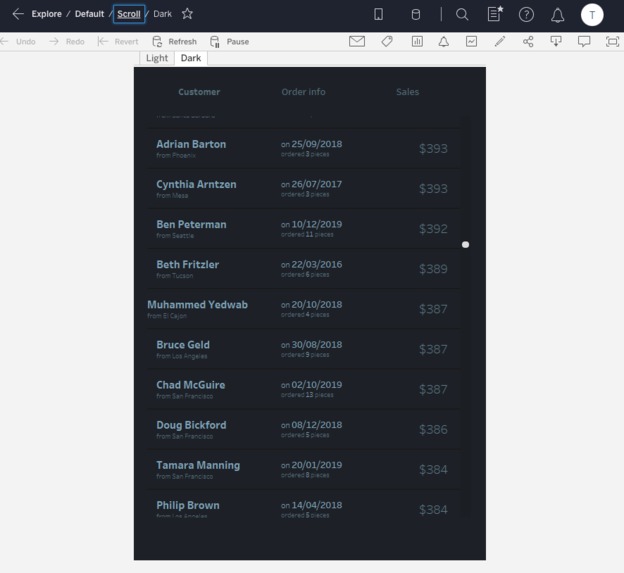Open the tag icon in toolbar

[387, 41]
